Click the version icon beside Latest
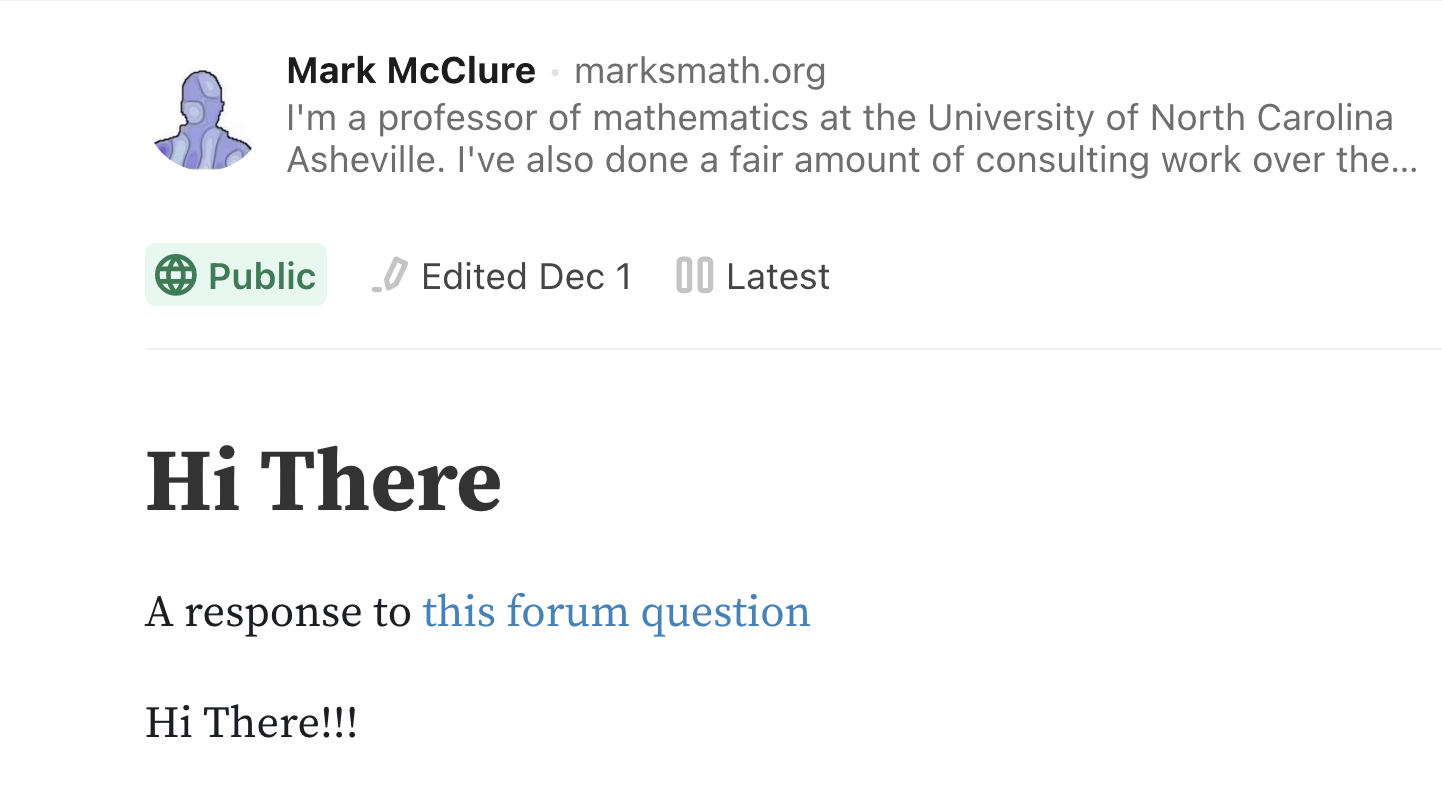The height and width of the screenshot is (806, 1442). (694, 275)
